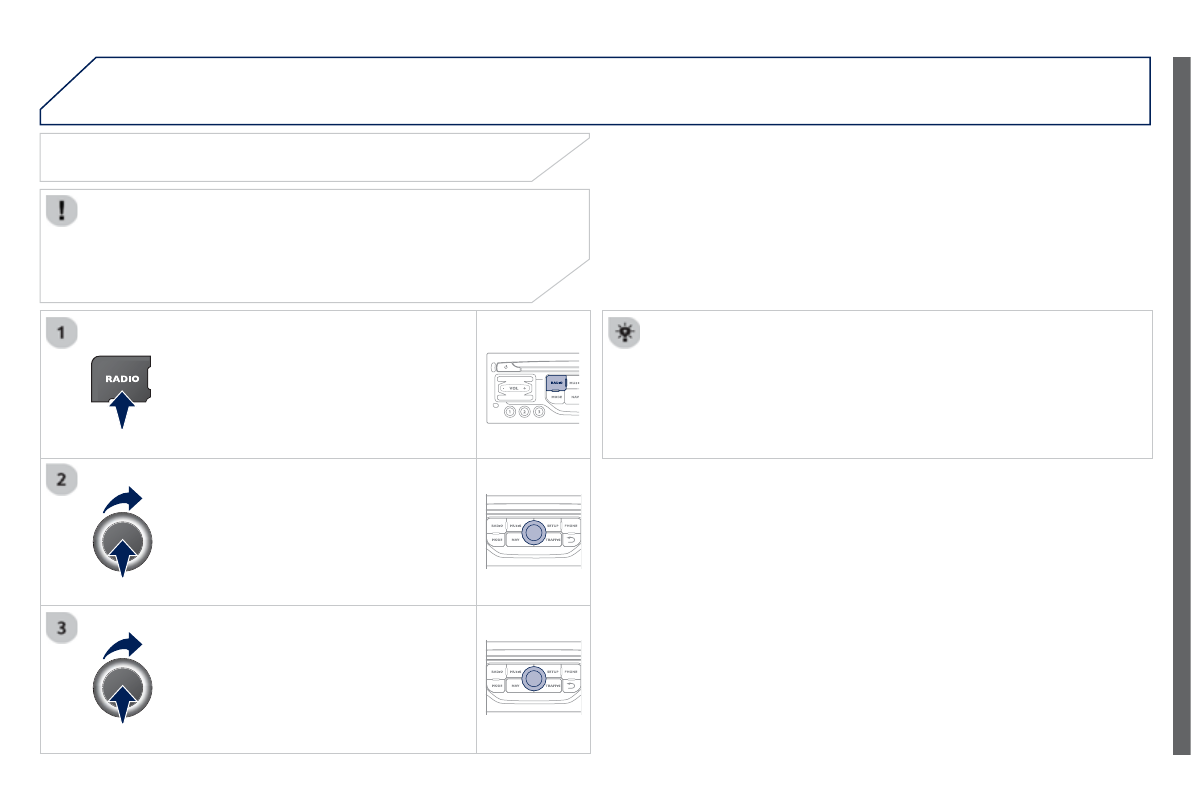The image size is (1191, 794).
Task: Click the step number 3 badge
Action: pos(62,628)
